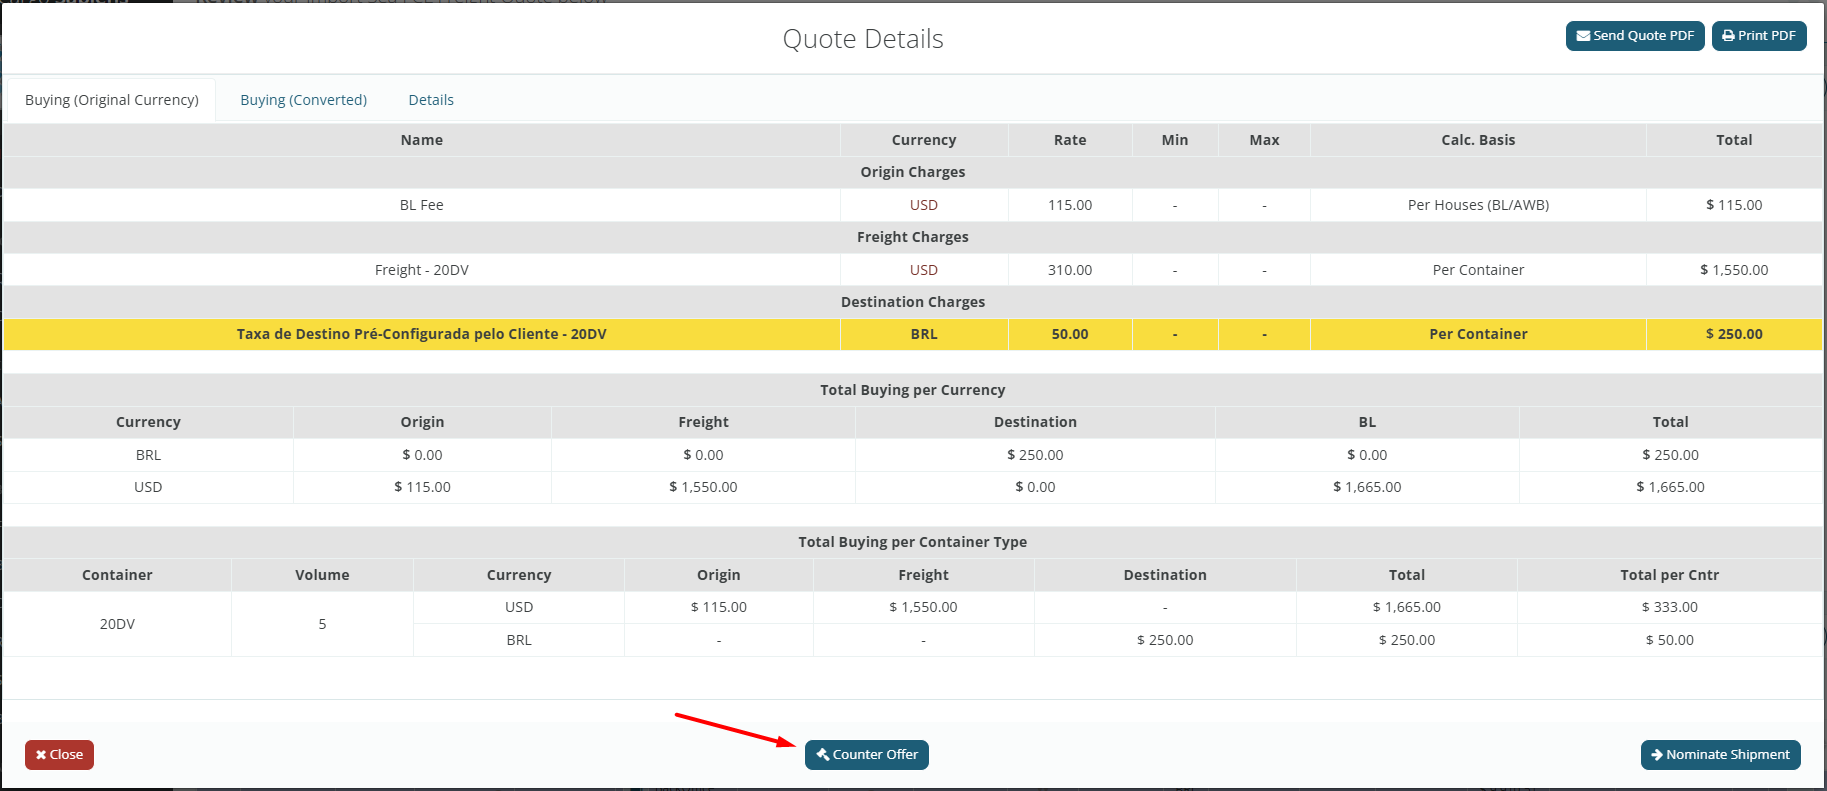The width and height of the screenshot is (1827, 791).
Task: Select the Buying (Original Currency) tab
Action: (112, 100)
